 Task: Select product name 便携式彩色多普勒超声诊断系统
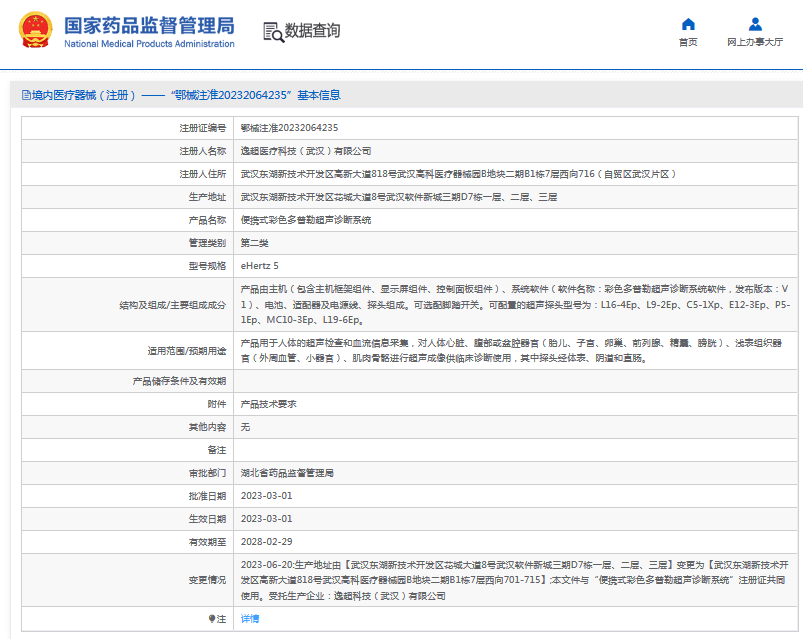click(x=306, y=220)
